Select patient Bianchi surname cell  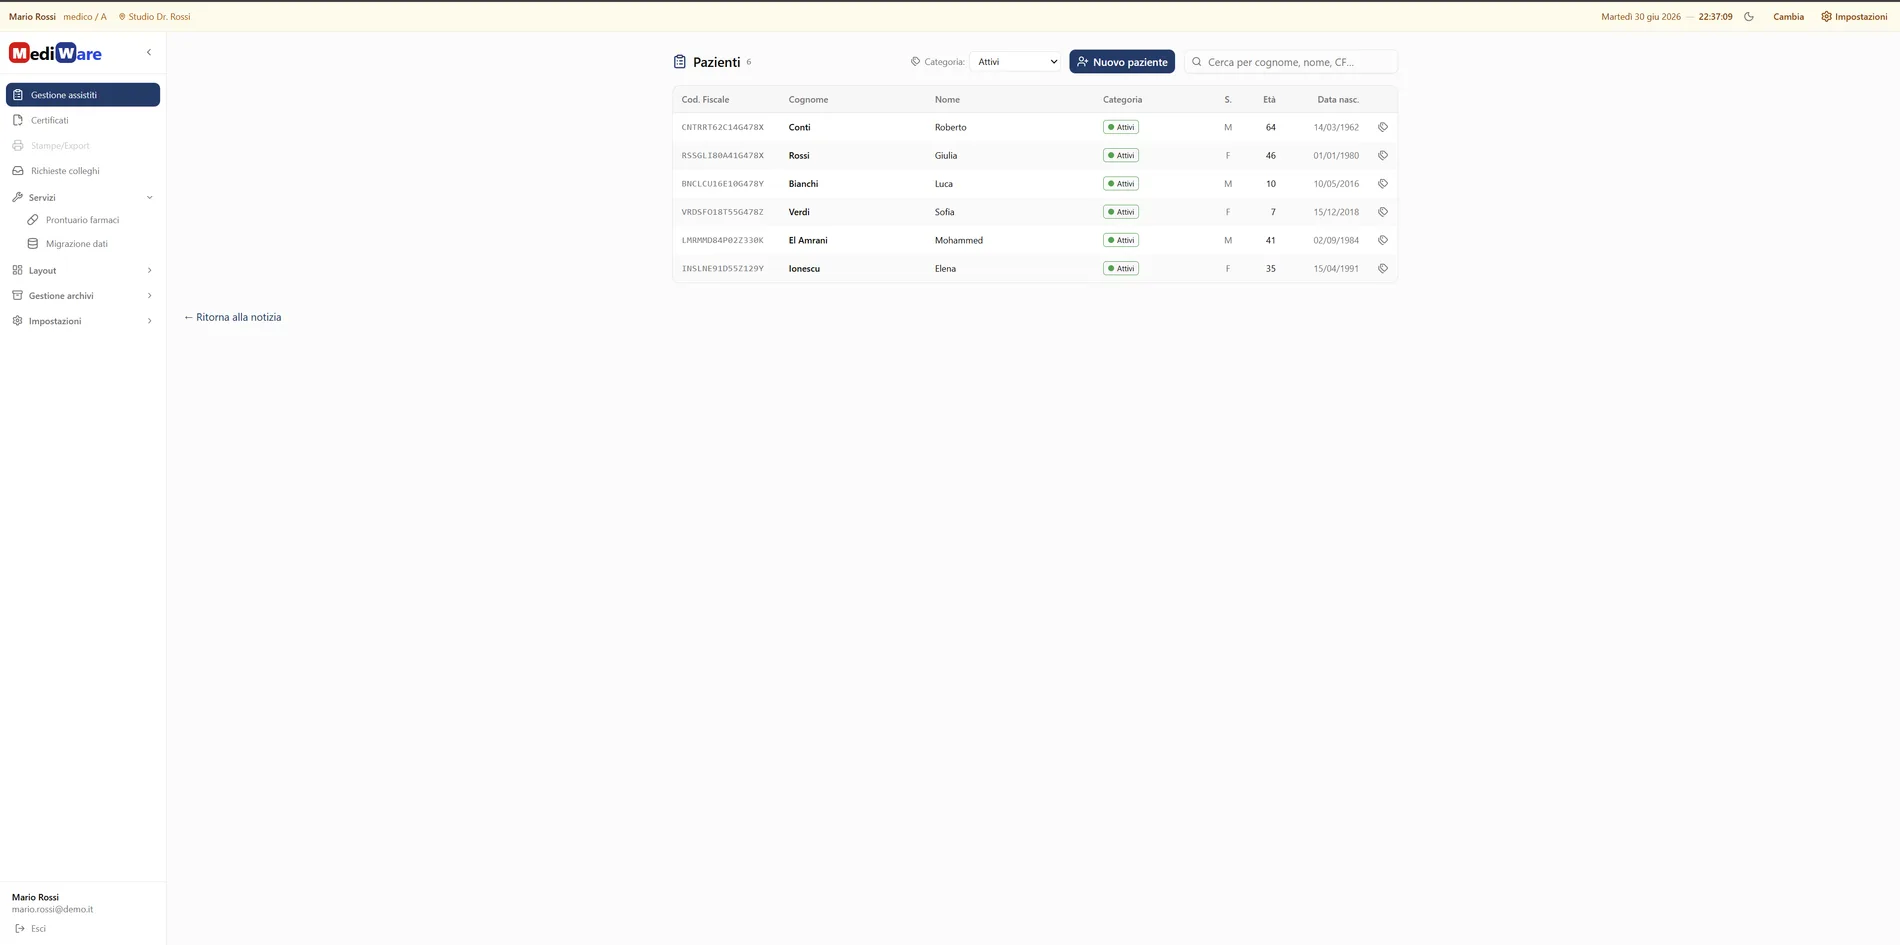[x=803, y=184]
